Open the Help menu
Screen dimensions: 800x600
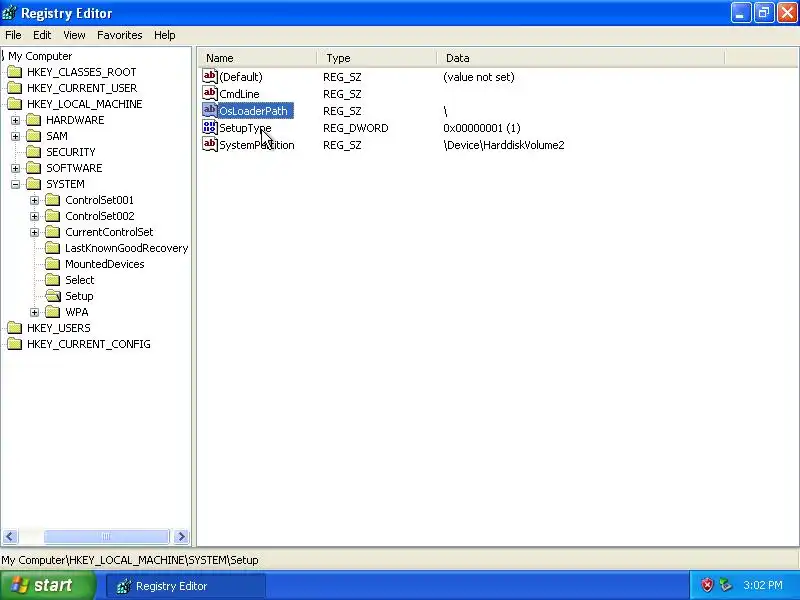click(164, 35)
